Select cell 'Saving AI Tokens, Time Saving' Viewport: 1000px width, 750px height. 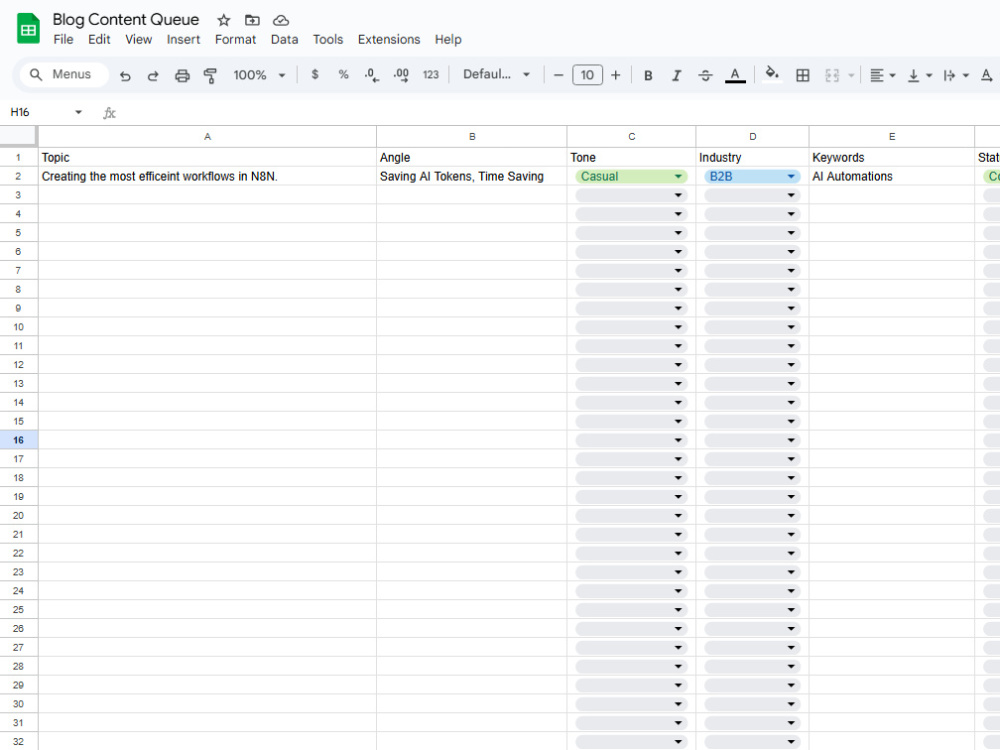(472, 177)
